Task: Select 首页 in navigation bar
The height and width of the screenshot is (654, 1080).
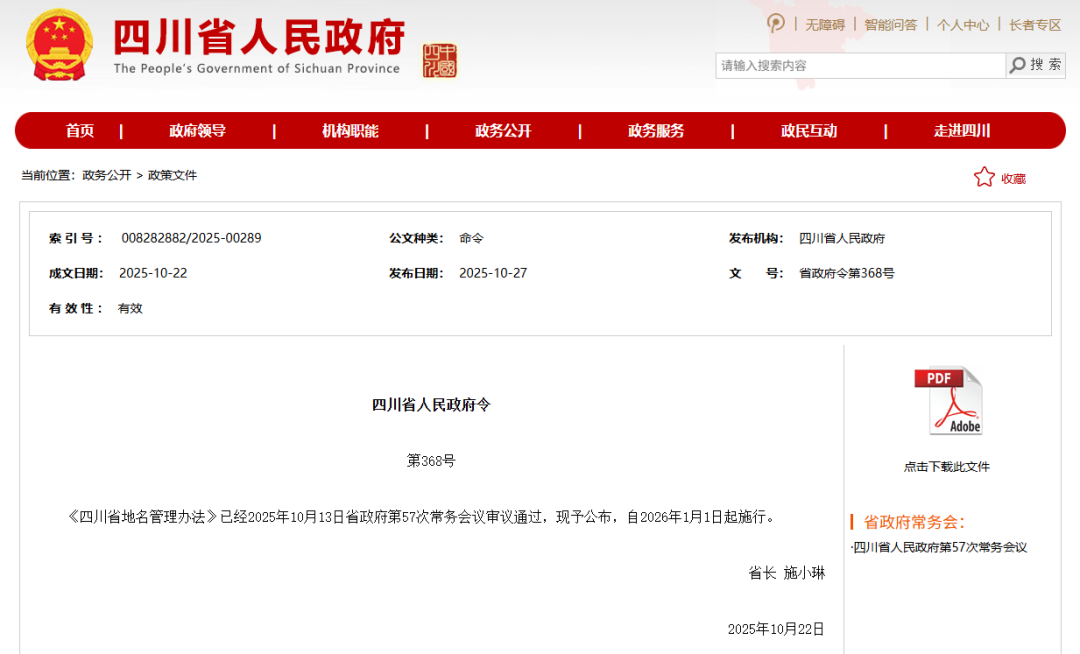Action: (80, 131)
